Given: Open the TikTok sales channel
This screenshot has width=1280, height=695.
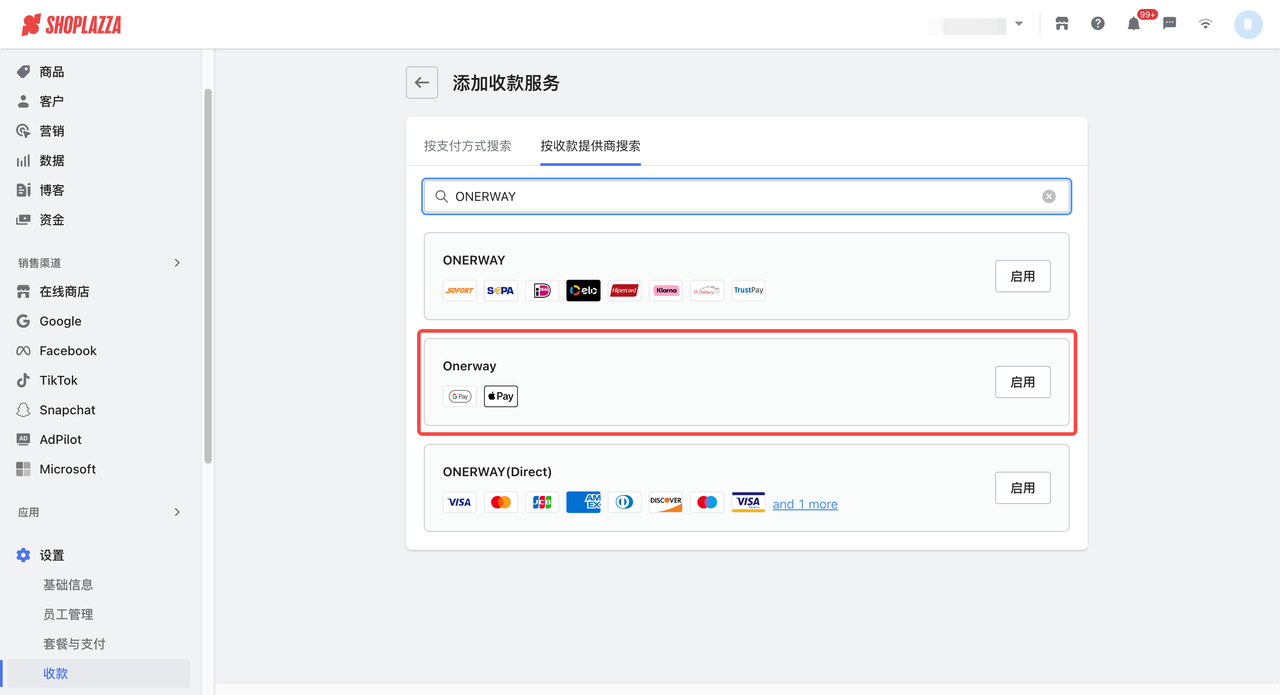Looking at the screenshot, I should pos(55,380).
